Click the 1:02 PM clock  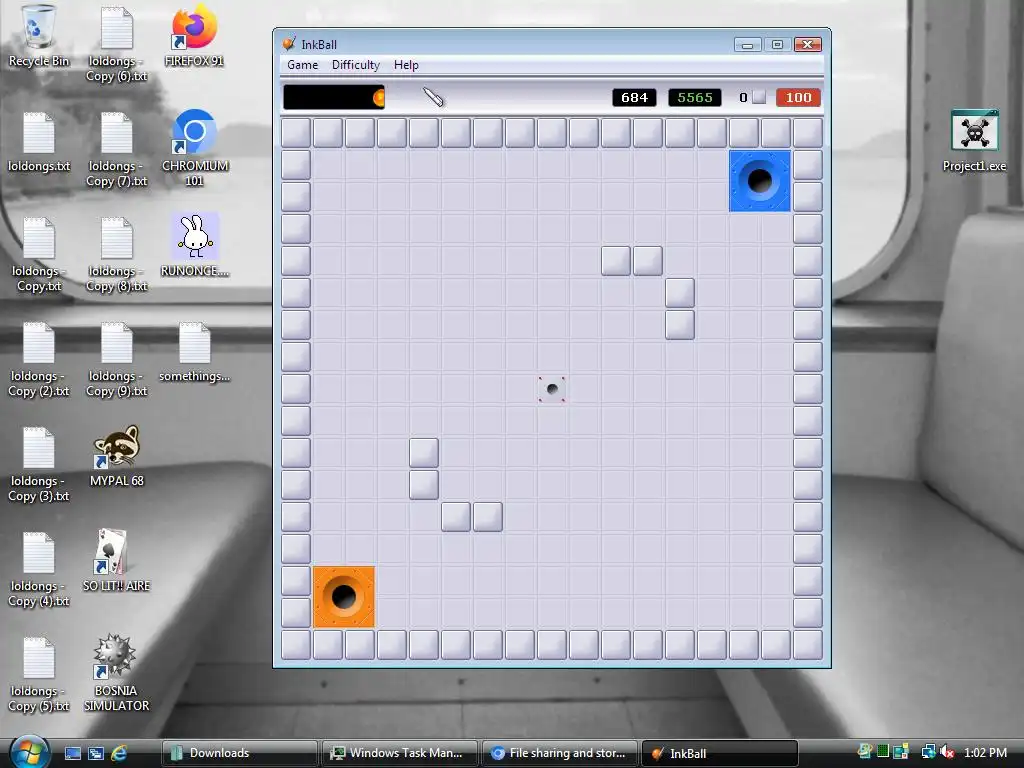point(985,752)
